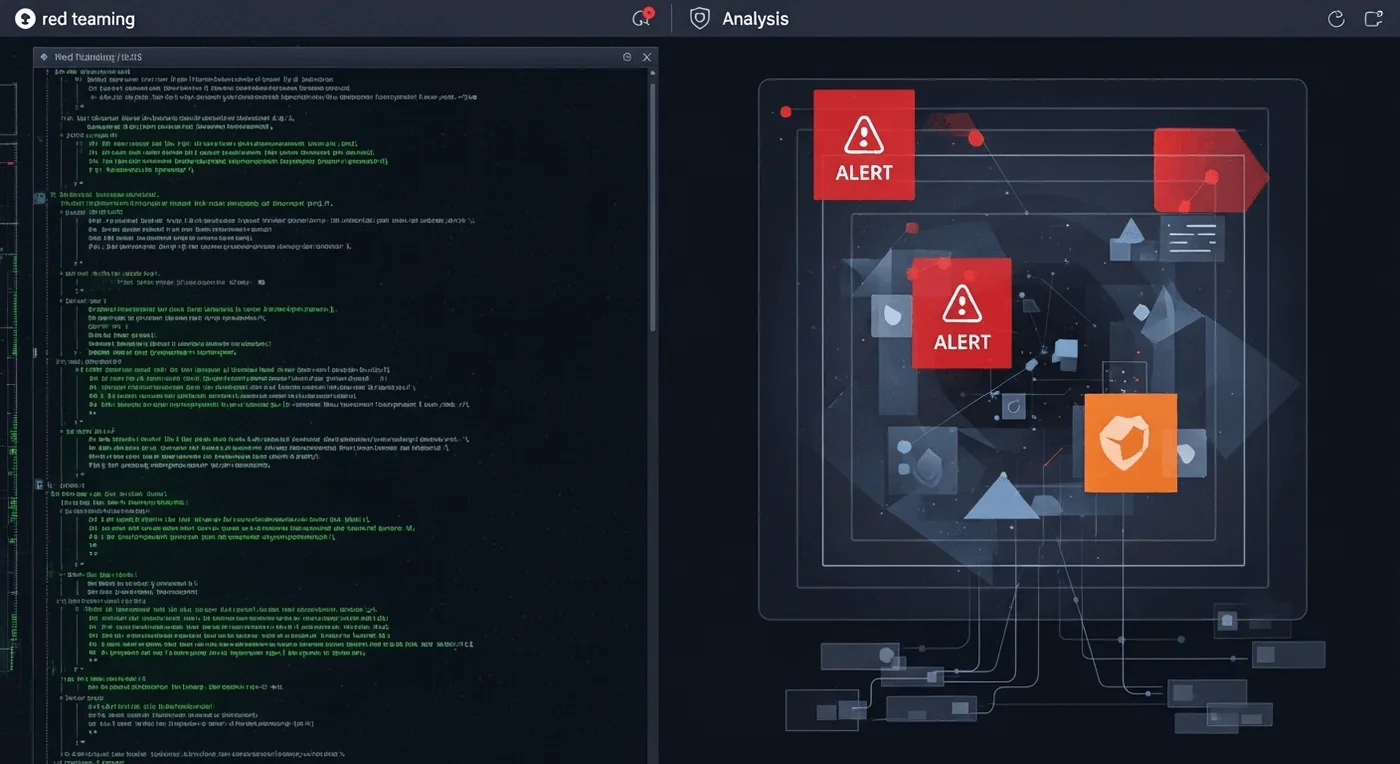
Task: Click the red teaming title text
Action: pos(88,19)
